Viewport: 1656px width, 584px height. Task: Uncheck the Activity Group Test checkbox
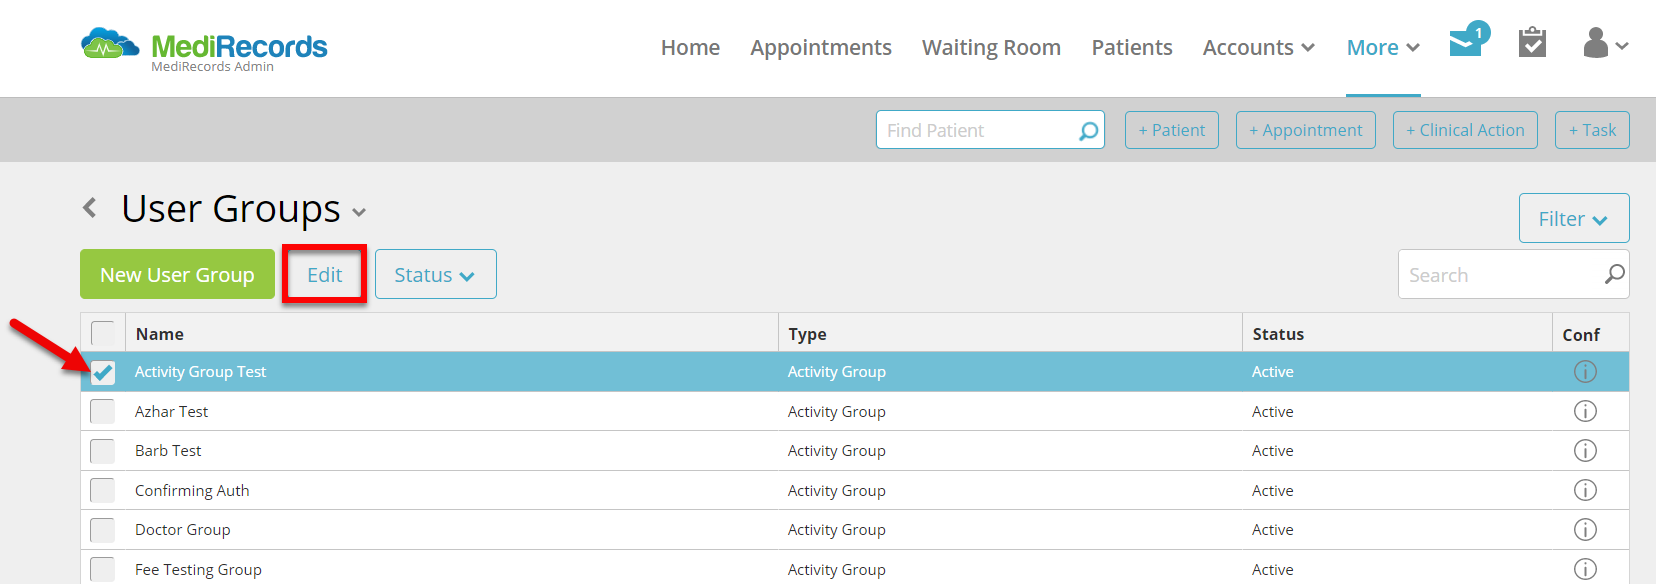tap(103, 372)
